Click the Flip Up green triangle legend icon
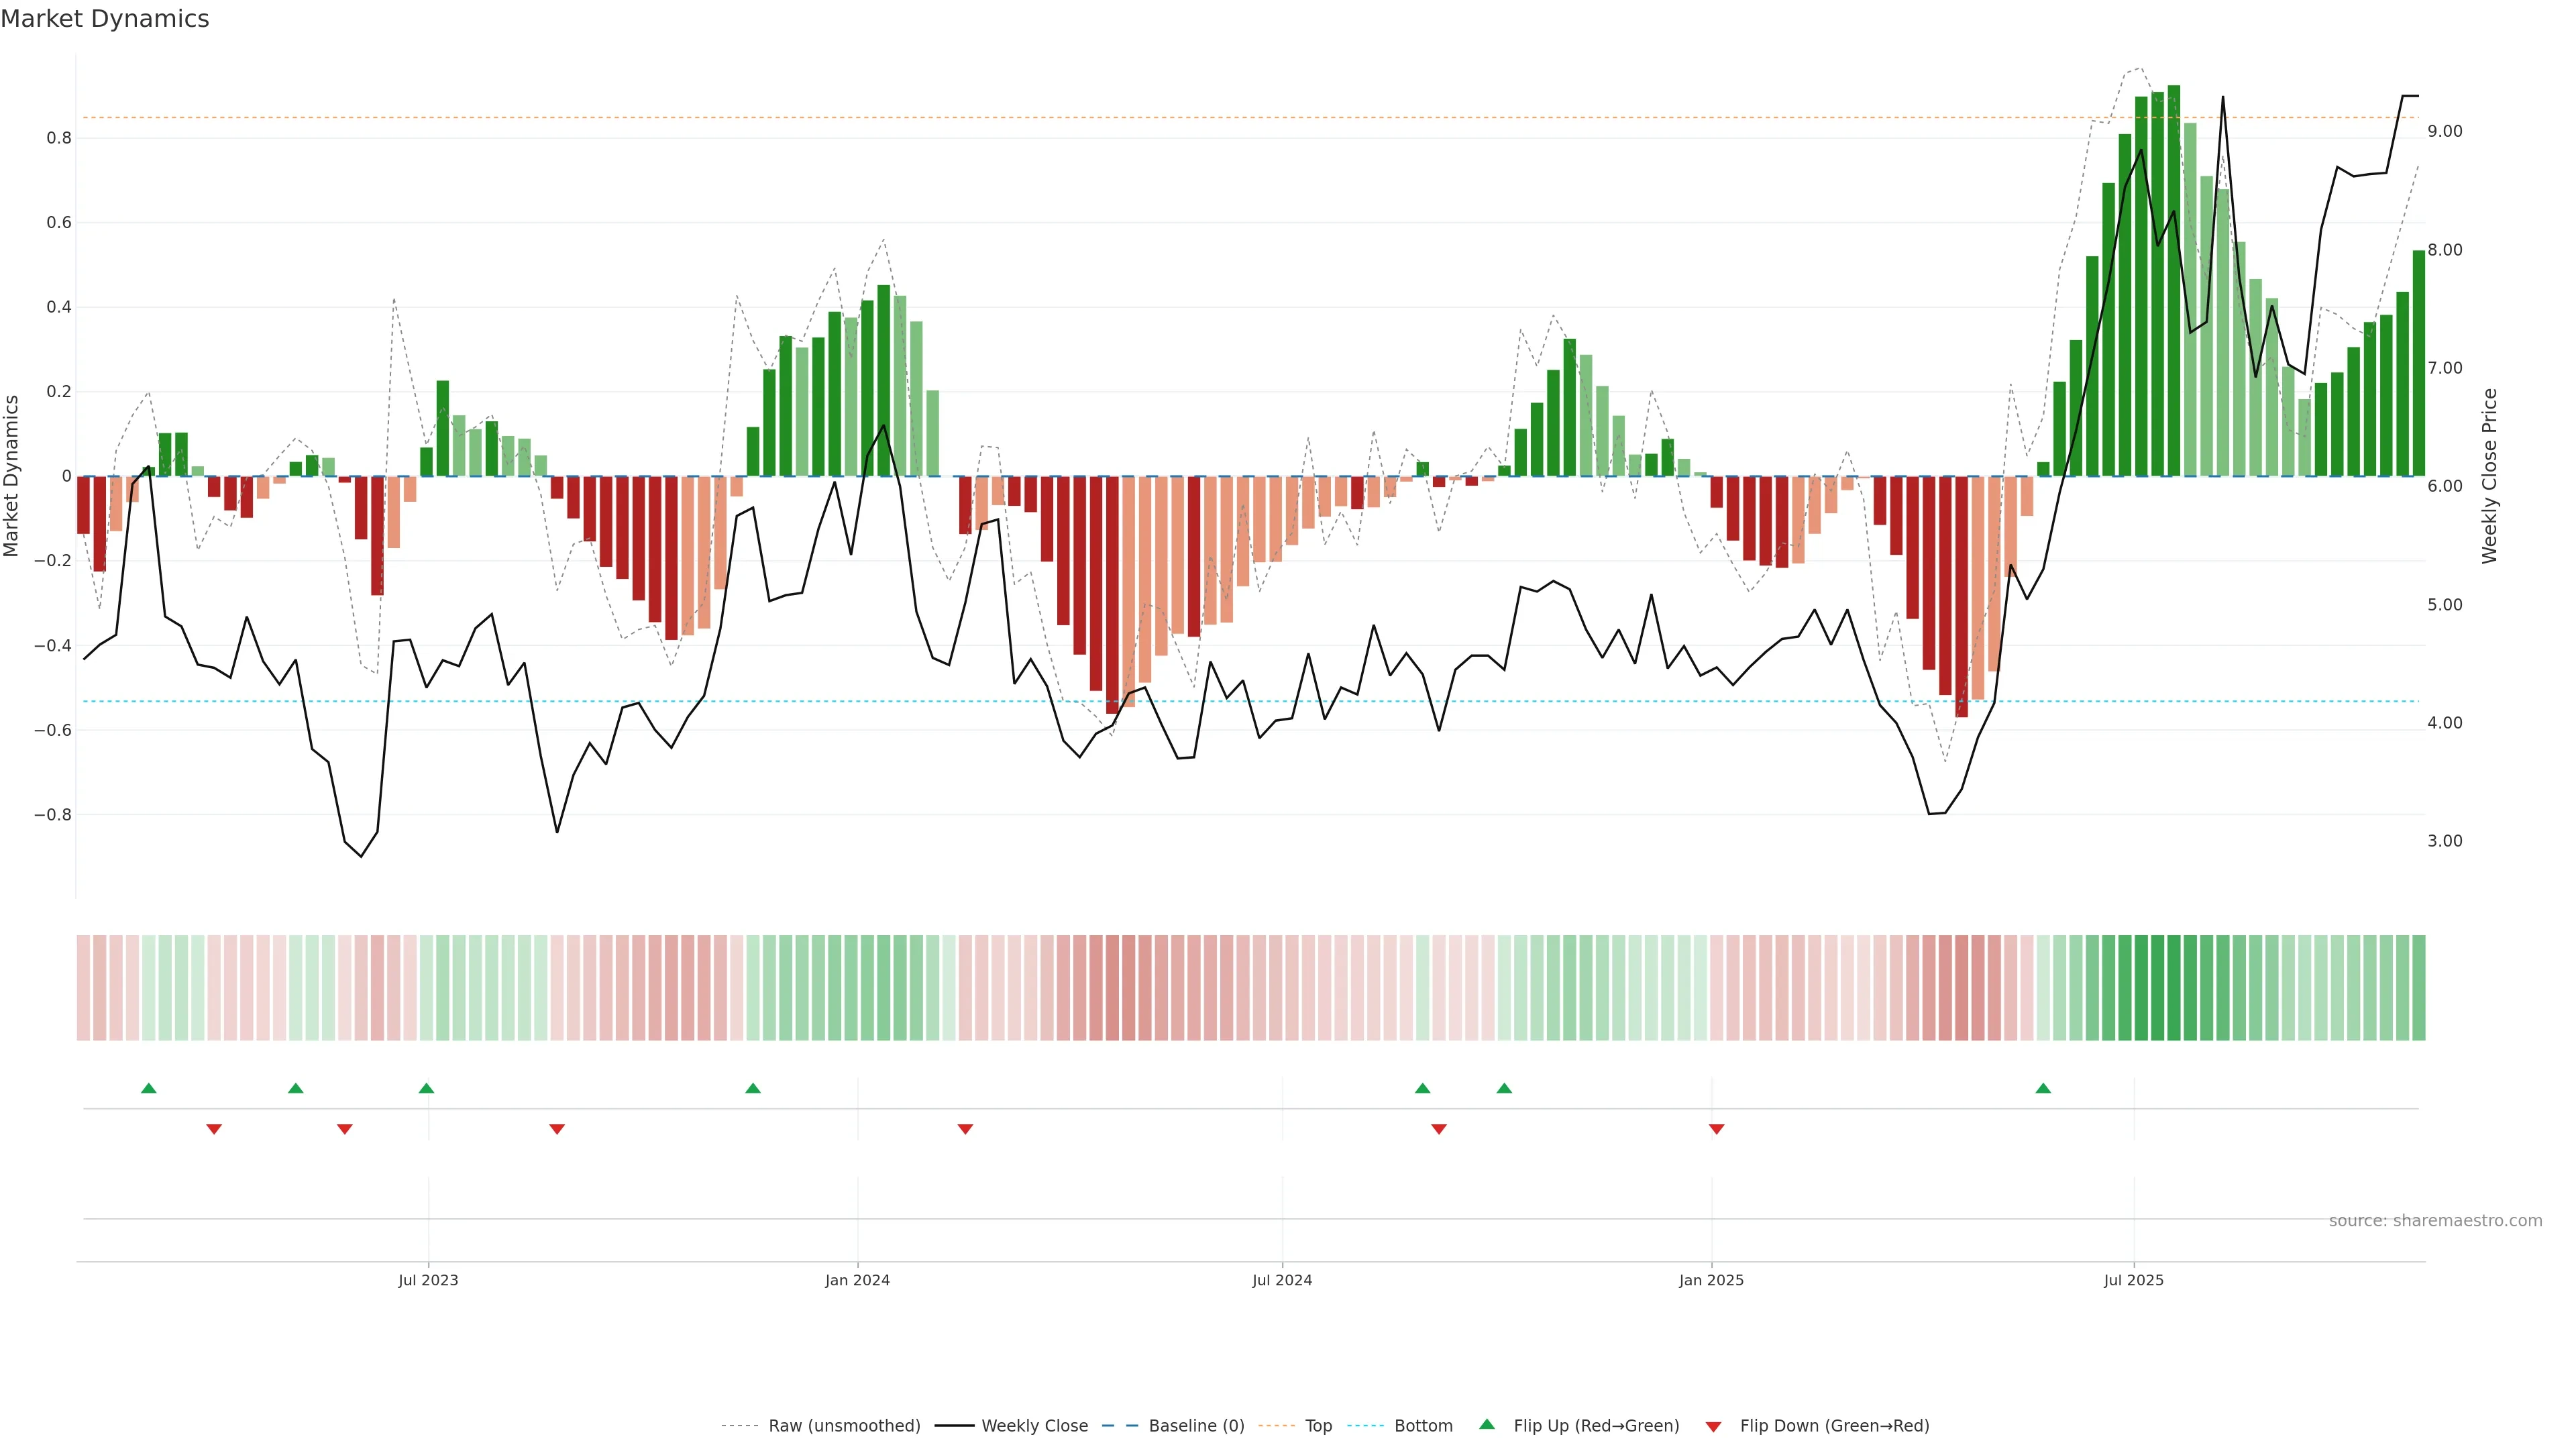The height and width of the screenshot is (1449, 2576). (1487, 1424)
